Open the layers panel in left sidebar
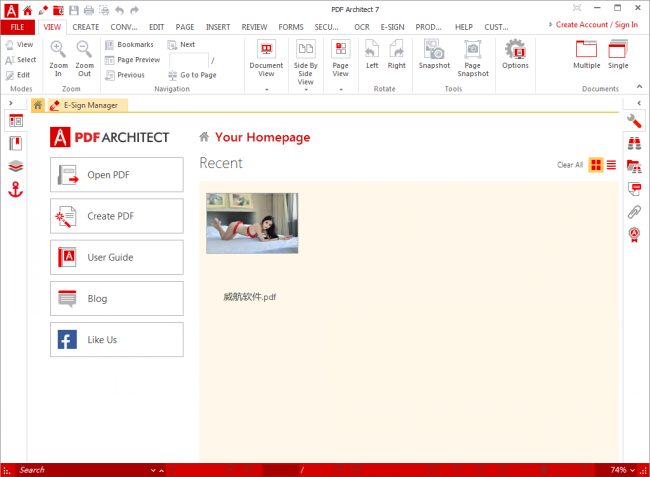The height and width of the screenshot is (477, 650). point(16,166)
